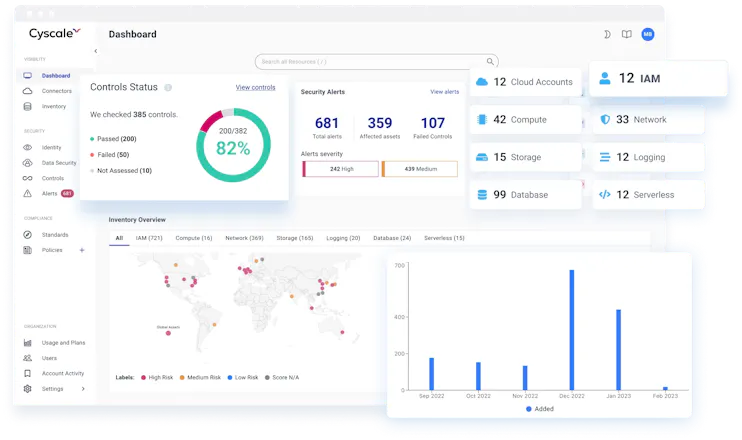The image size is (742, 440).
Task: Click the Serverless code brackets icon
Action: (605, 195)
